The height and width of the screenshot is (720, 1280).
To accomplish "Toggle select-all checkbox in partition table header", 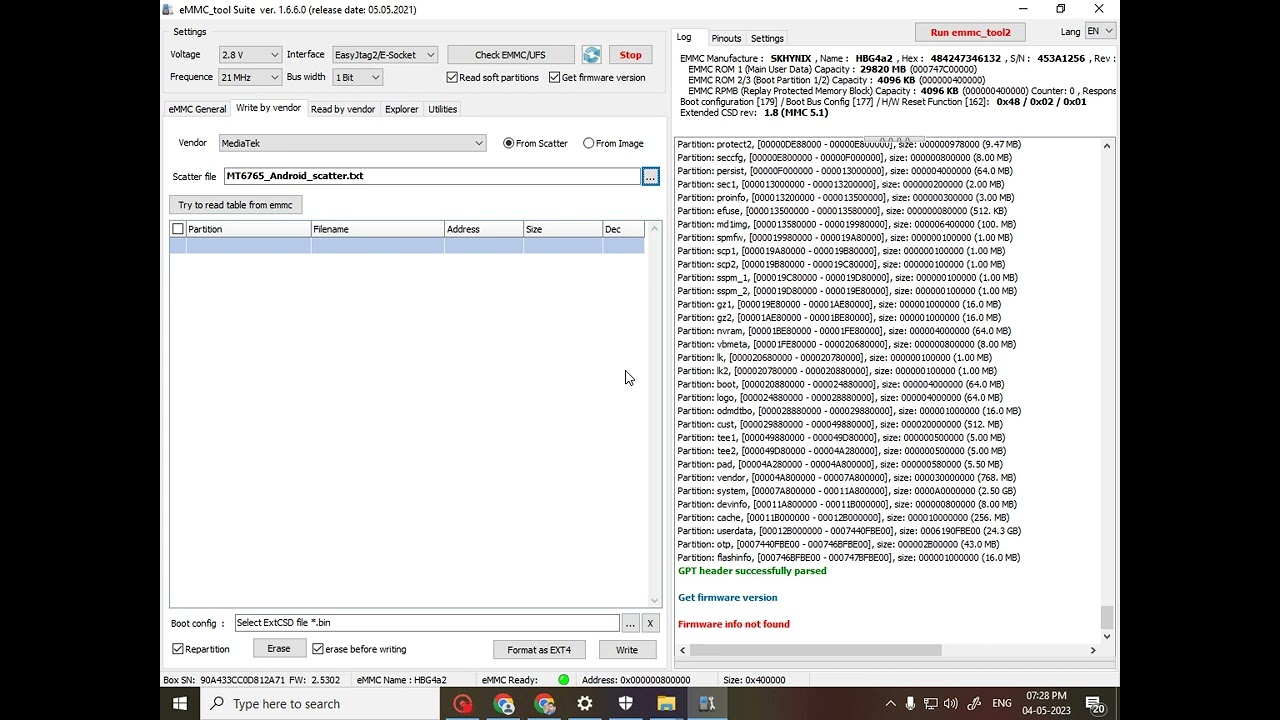I will (178, 229).
